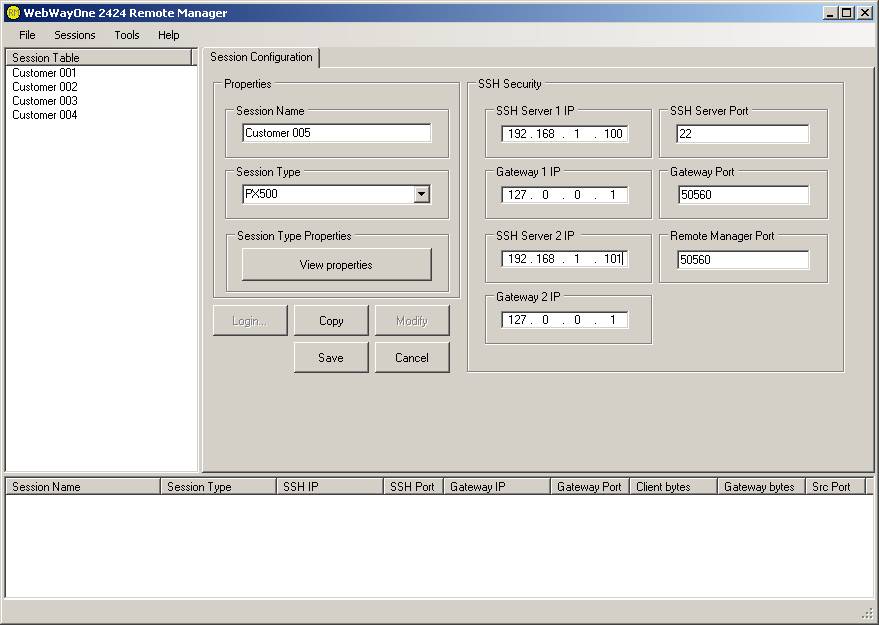879x625 pixels.
Task: Select Customer 001 in the Session Table
Action: click(x=44, y=73)
